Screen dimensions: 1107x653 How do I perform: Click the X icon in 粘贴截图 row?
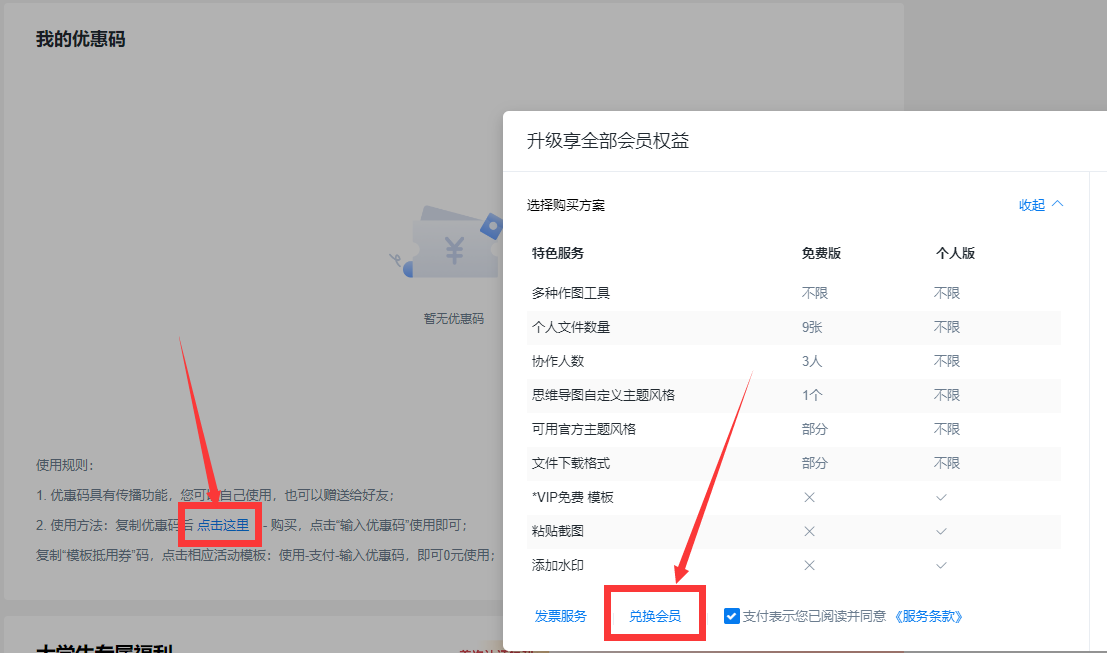click(x=809, y=531)
